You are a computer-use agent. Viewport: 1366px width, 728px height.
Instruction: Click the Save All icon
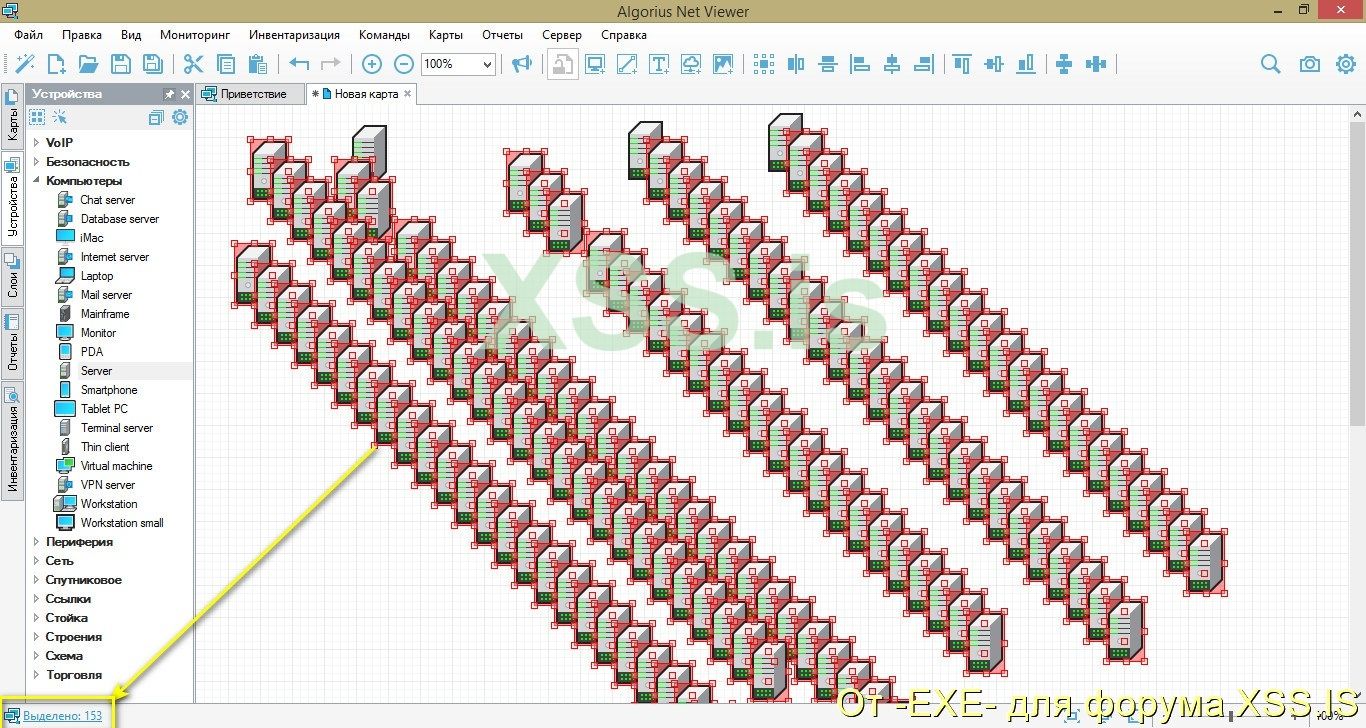152,64
